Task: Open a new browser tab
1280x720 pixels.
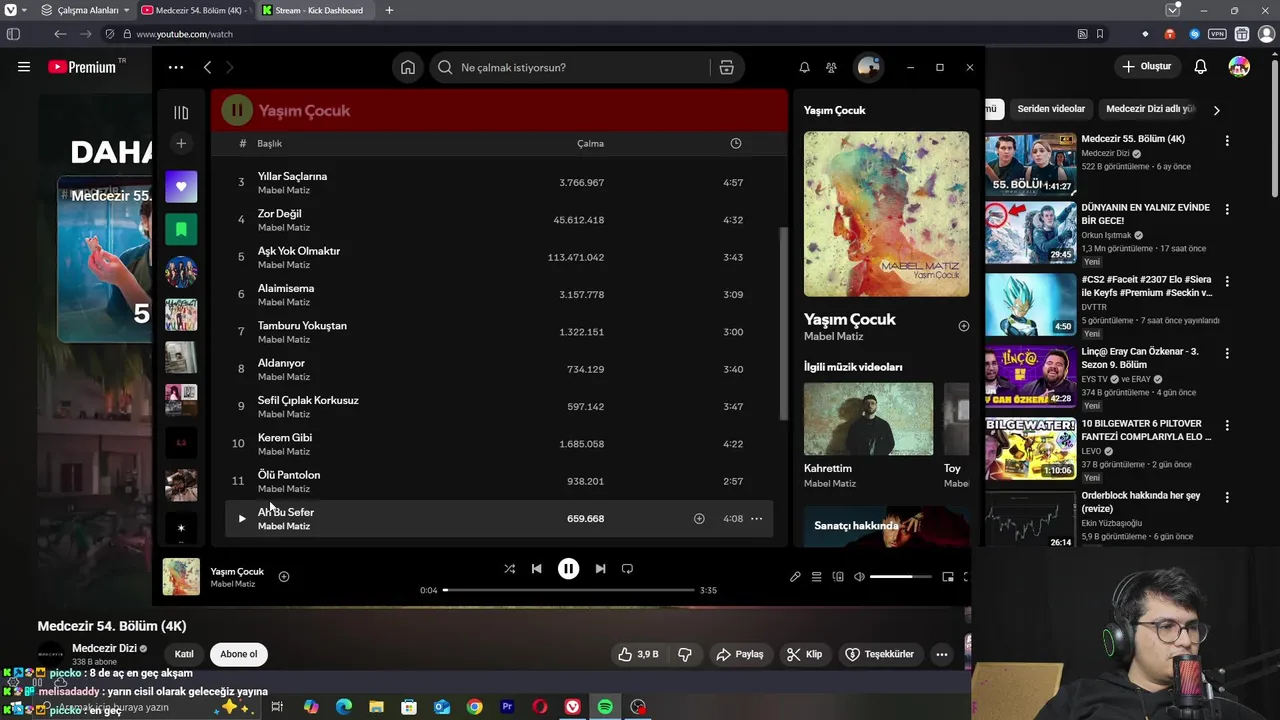Action: (389, 10)
